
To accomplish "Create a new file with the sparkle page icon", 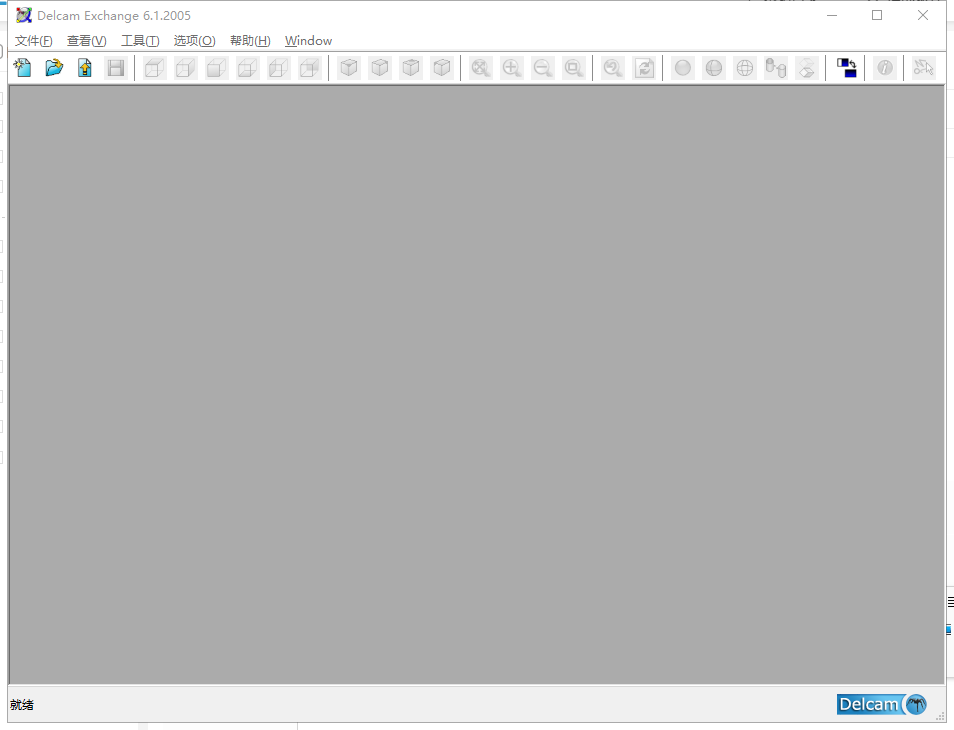I will tap(23, 68).
